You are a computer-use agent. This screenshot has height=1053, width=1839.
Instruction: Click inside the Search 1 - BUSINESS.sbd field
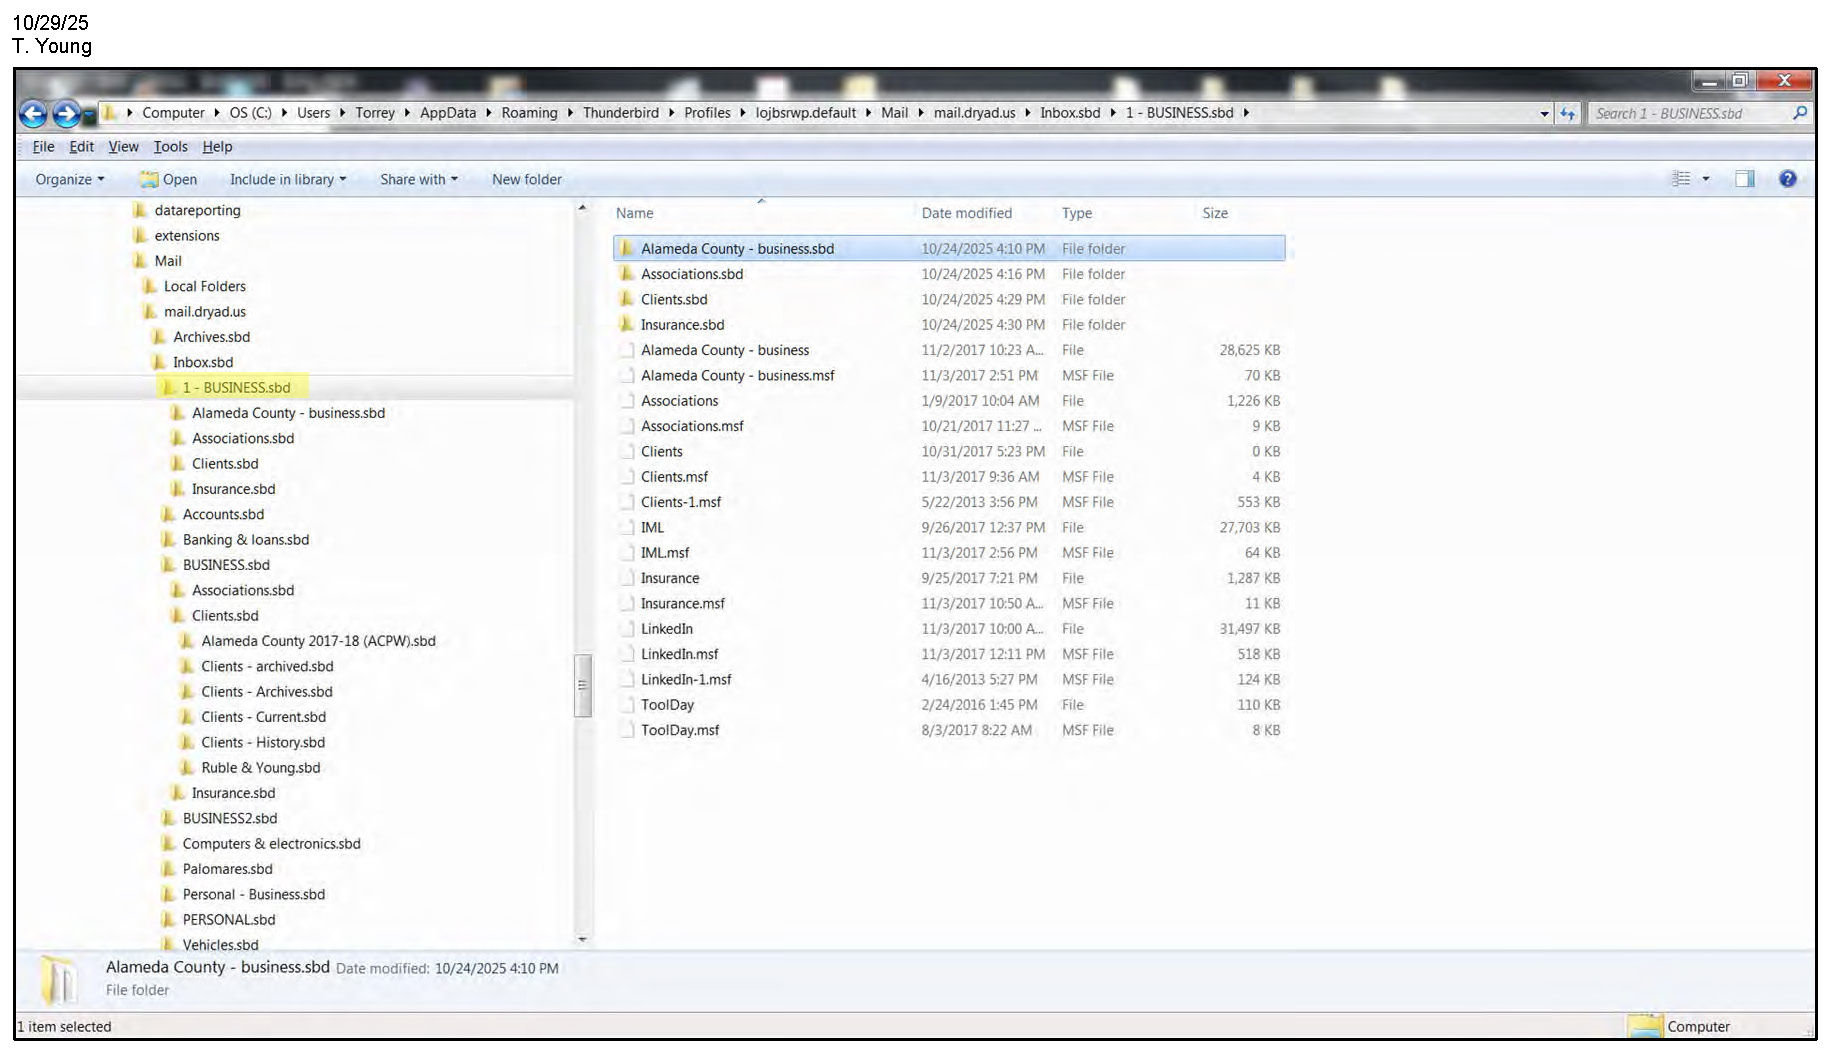point(1690,114)
